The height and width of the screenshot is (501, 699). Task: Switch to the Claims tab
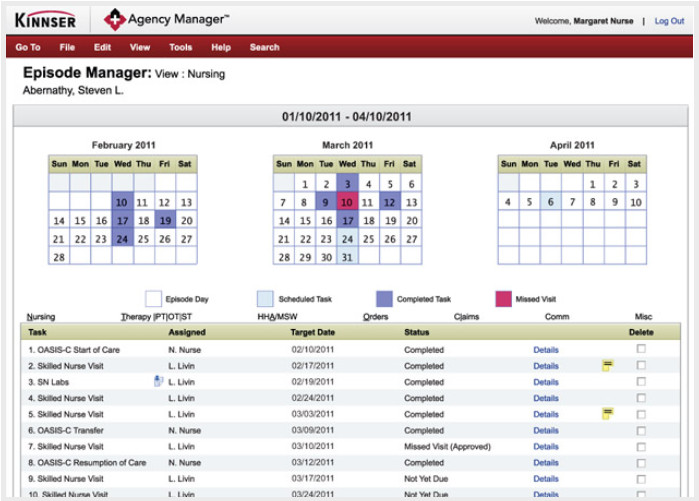[466, 316]
